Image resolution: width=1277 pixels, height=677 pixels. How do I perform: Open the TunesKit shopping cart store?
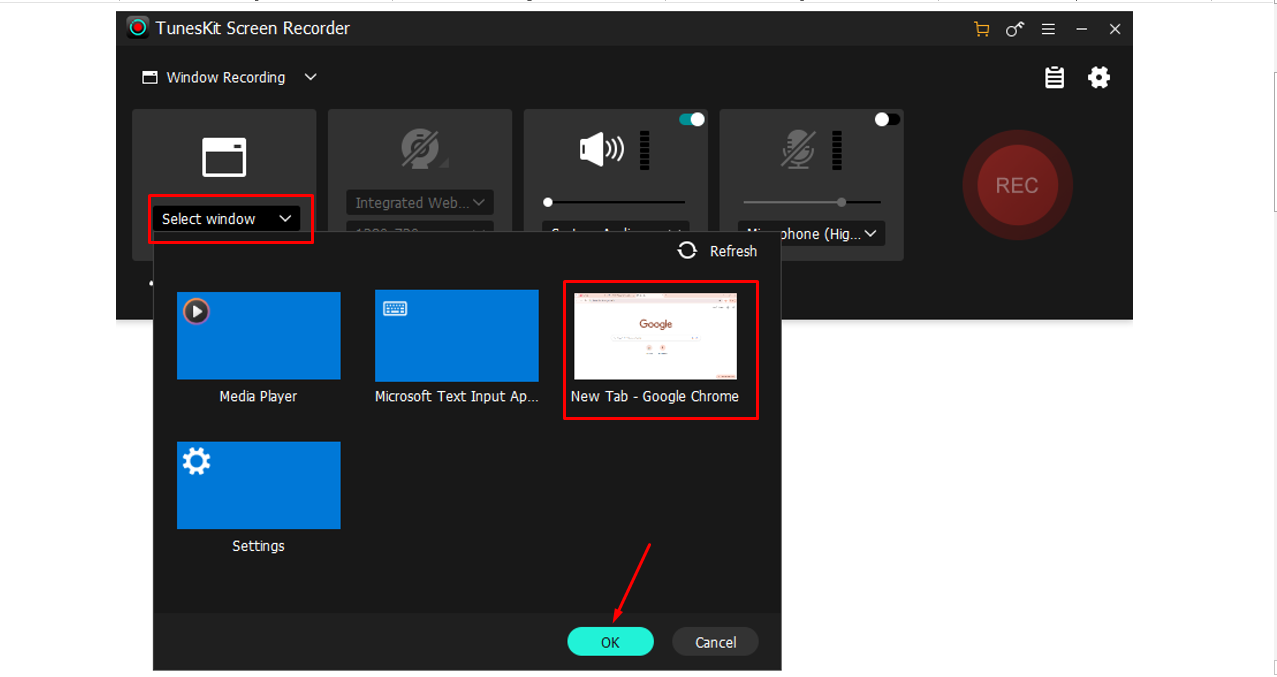pyautogui.click(x=981, y=29)
